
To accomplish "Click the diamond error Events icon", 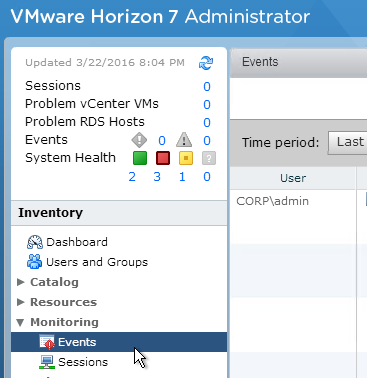I will [x=139, y=140].
